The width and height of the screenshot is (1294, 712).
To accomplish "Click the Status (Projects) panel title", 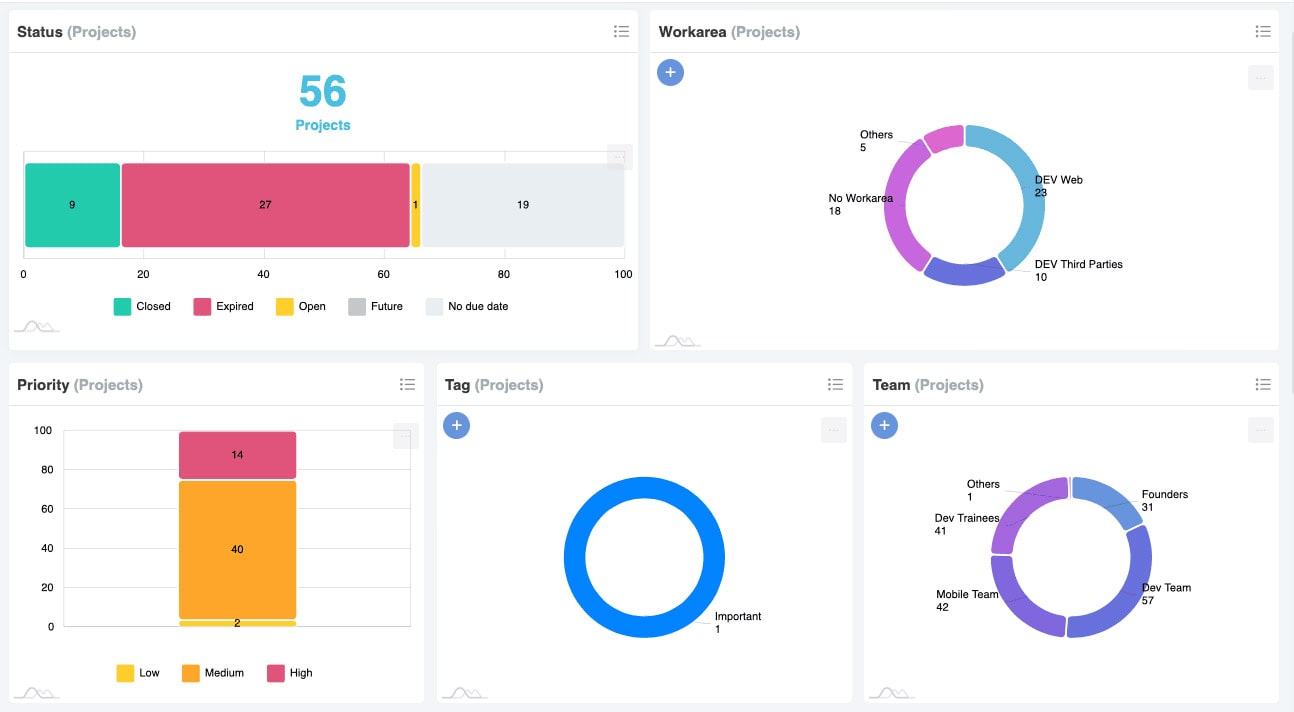I will 76,32.
